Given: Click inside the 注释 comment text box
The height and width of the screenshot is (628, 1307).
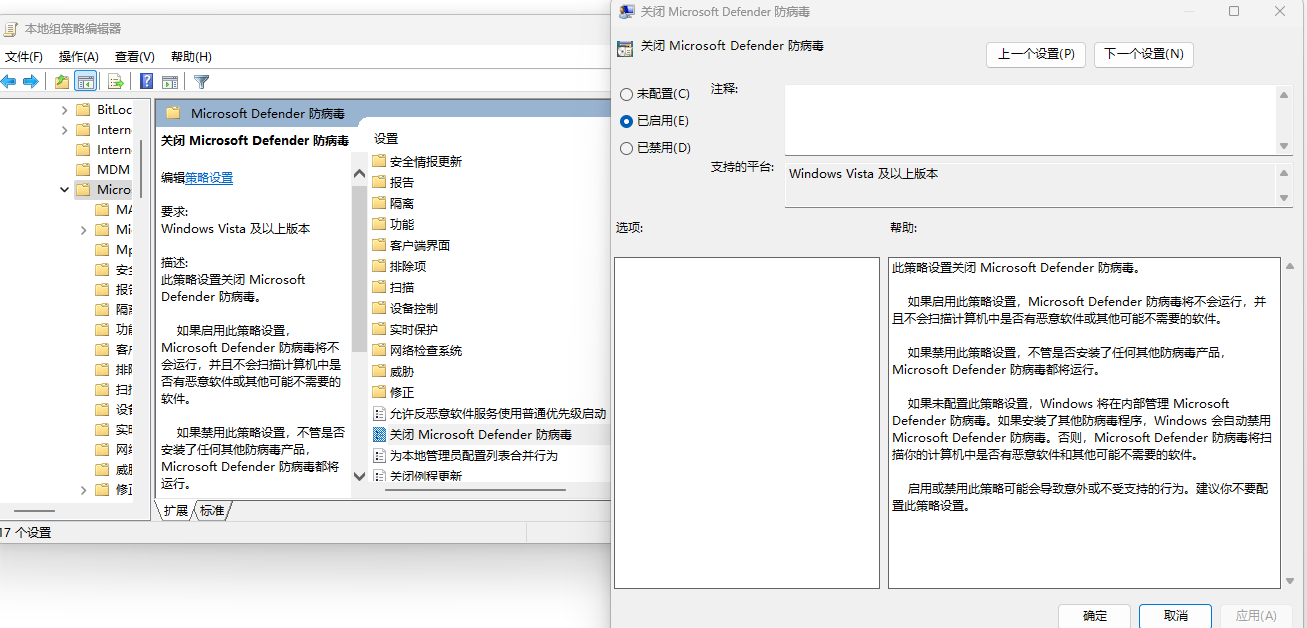Looking at the screenshot, I should pos(1030,120).
